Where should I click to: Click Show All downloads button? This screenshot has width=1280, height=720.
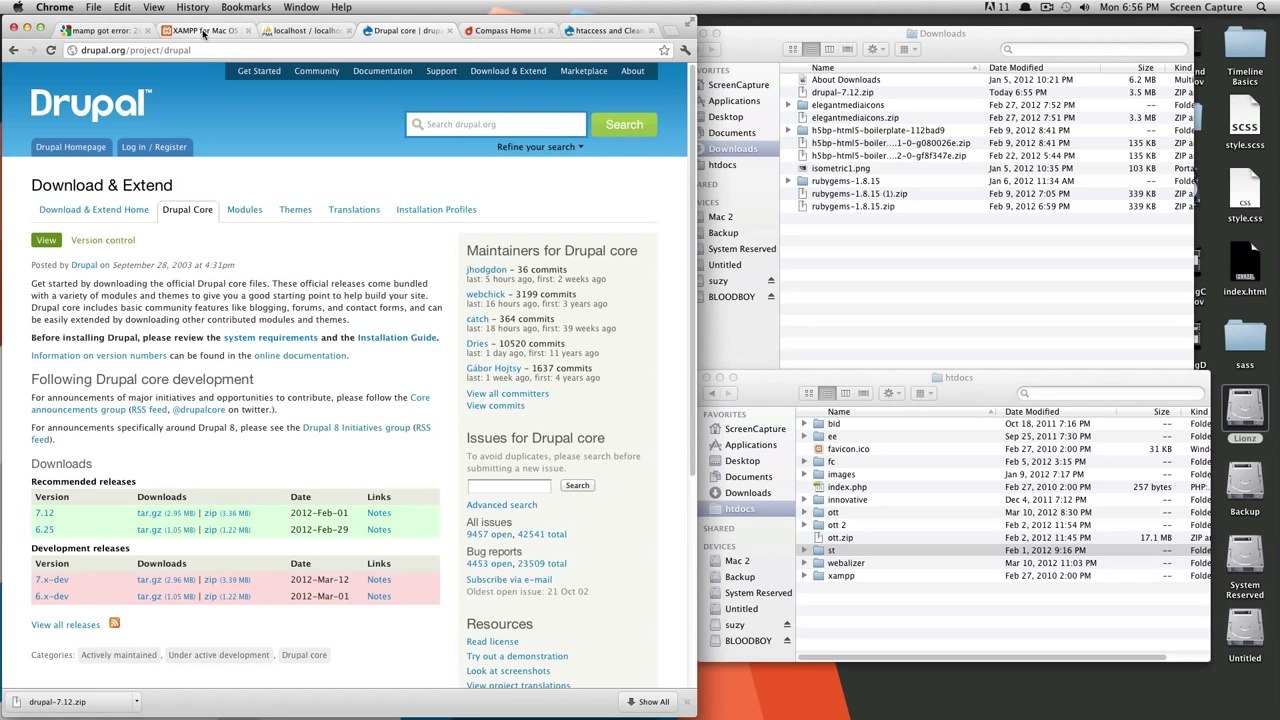click(x=647, y=701)
